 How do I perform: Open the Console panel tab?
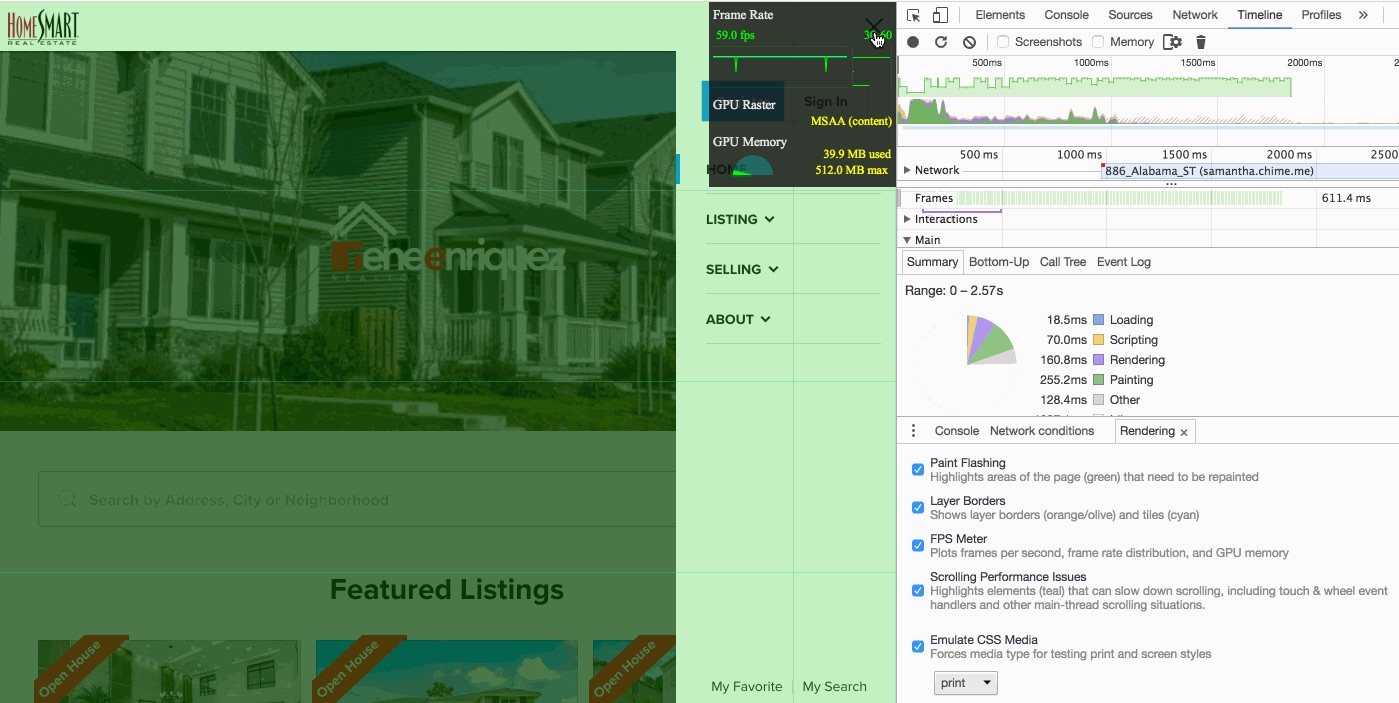click(x=1066, y=15)
